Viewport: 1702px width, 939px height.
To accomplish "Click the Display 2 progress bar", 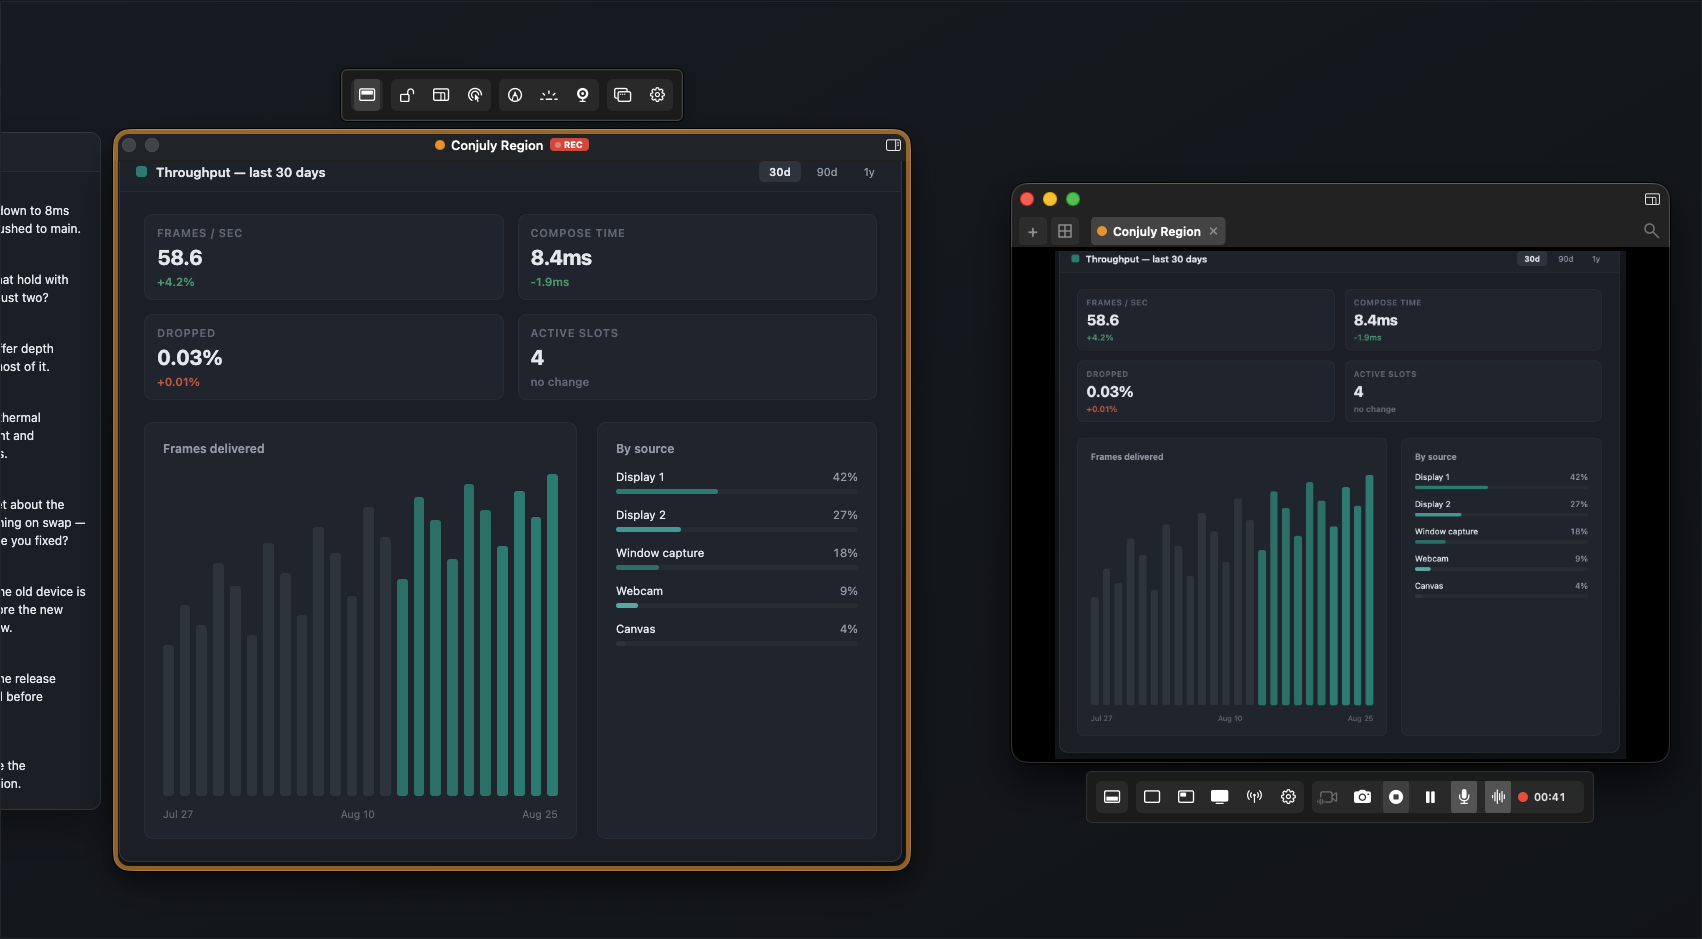I will (x=737, y=530).
